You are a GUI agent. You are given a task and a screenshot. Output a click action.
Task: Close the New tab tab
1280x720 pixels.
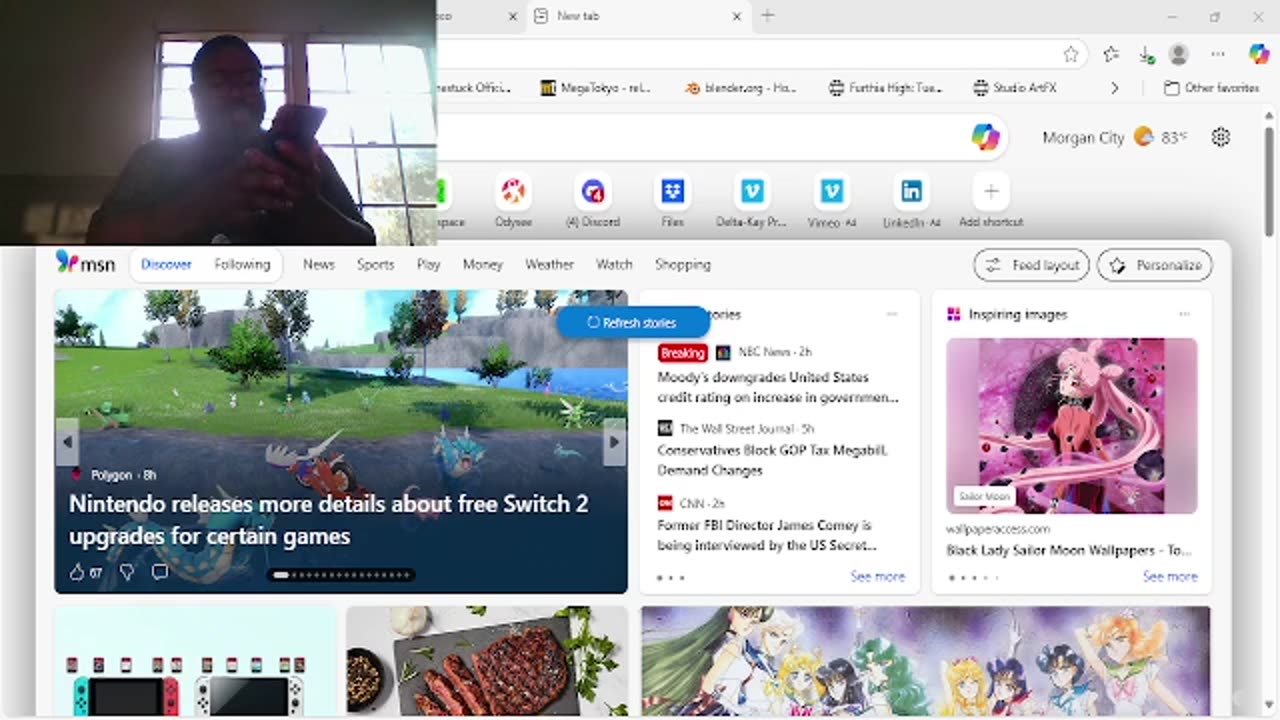[x=737, y=16]
